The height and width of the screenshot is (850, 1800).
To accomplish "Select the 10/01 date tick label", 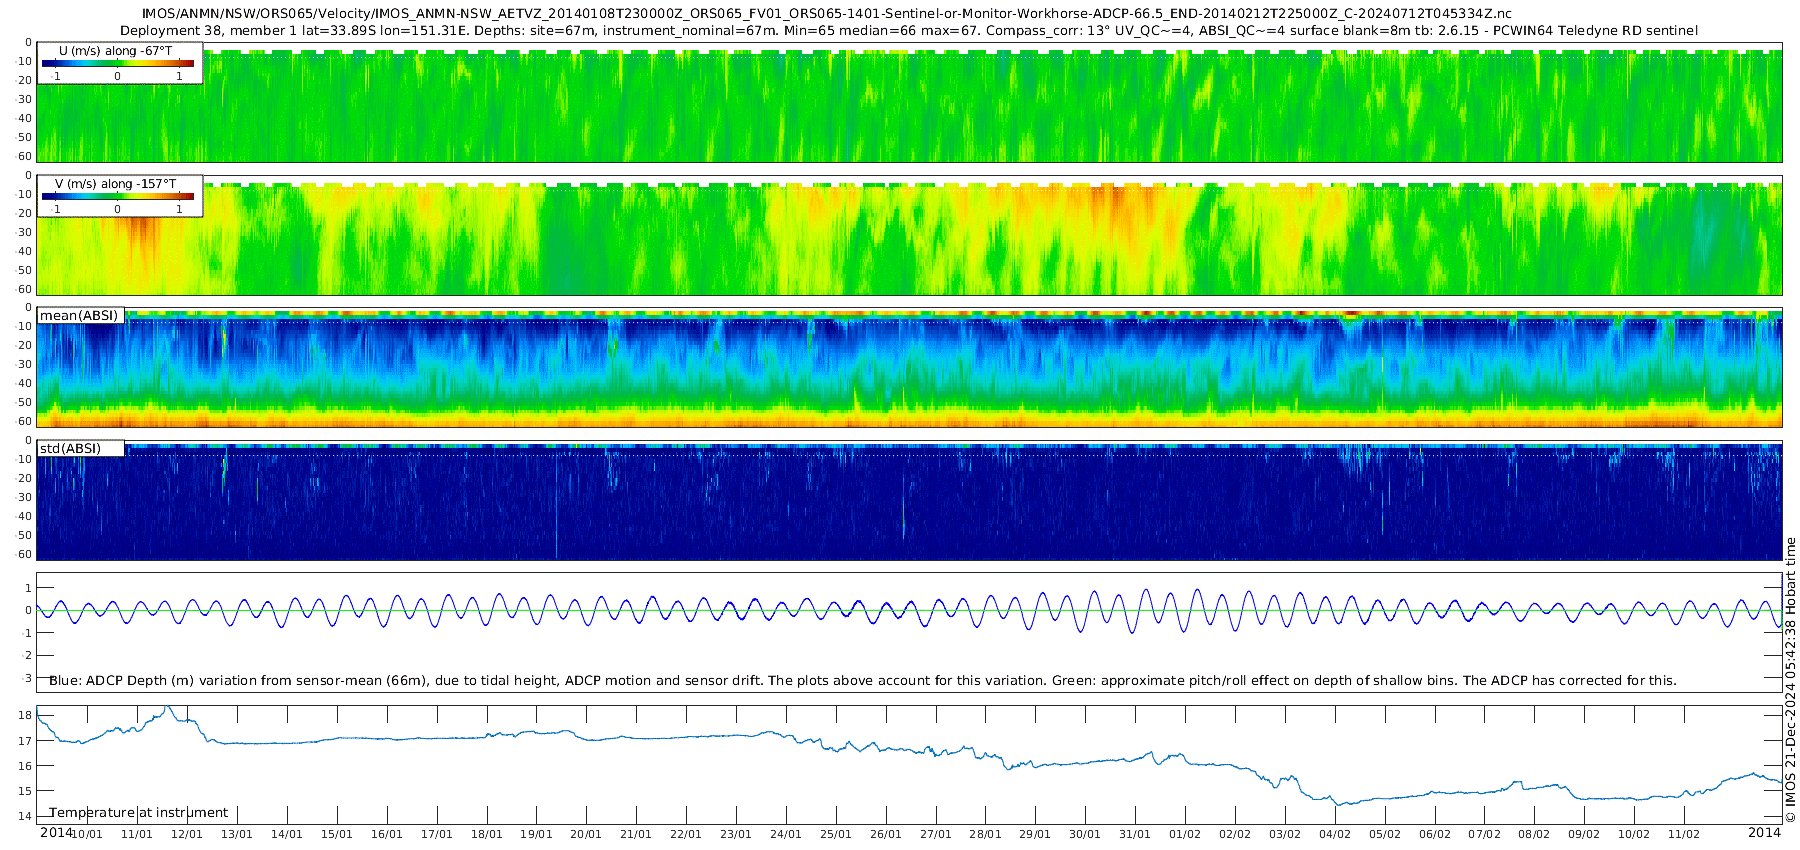I will click(86, 834).
